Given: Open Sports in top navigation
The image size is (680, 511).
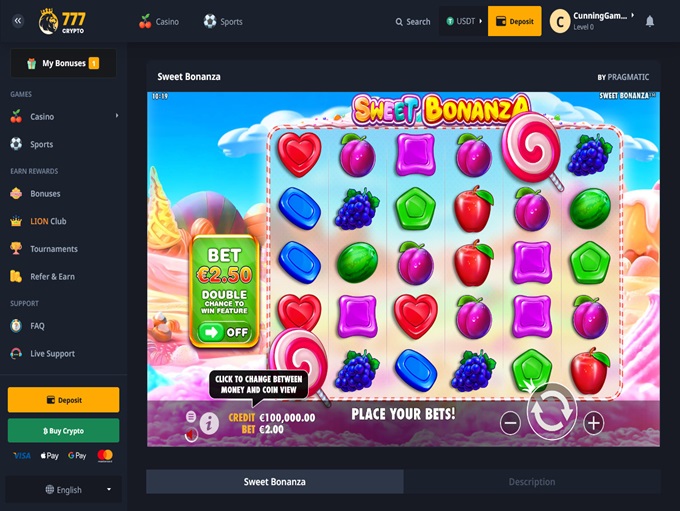Looking at the screenshot, I should click(223, 21).
